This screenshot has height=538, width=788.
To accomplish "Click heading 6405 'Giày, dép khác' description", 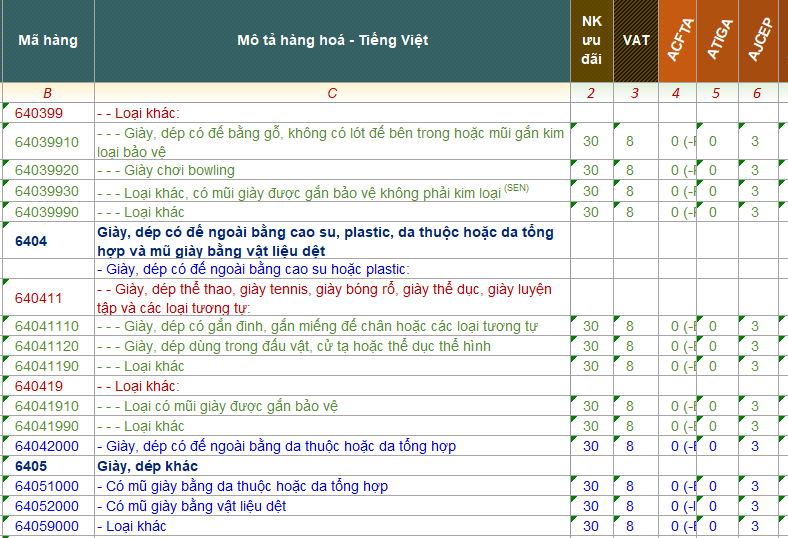I will coord(148,467).
